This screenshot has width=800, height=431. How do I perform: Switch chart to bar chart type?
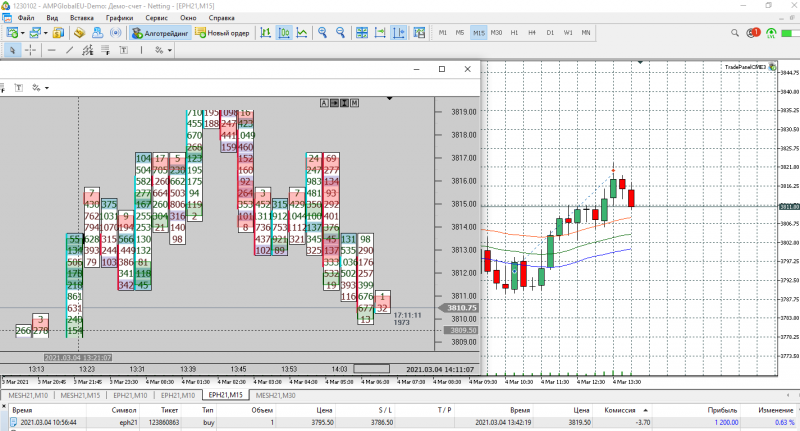coord(265,33)
